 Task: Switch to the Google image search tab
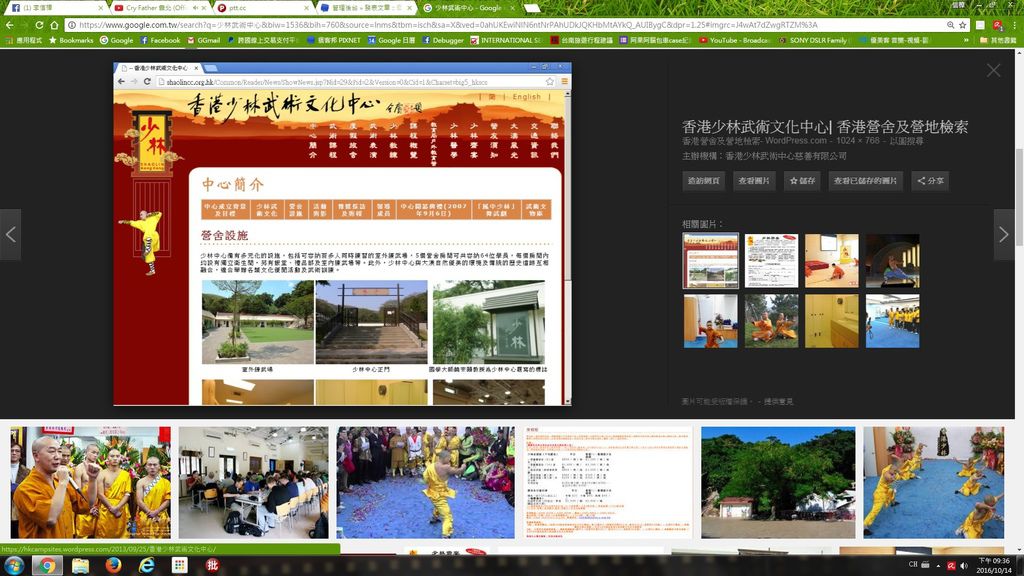[x=469, y=8]
